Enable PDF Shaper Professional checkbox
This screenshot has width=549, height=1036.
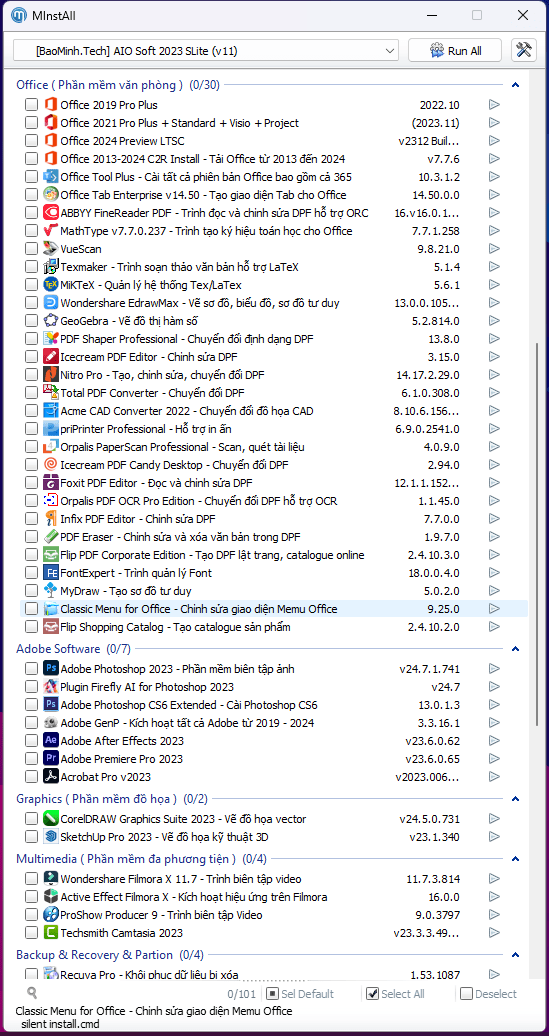pyautogui.click(x=31, y=339)
